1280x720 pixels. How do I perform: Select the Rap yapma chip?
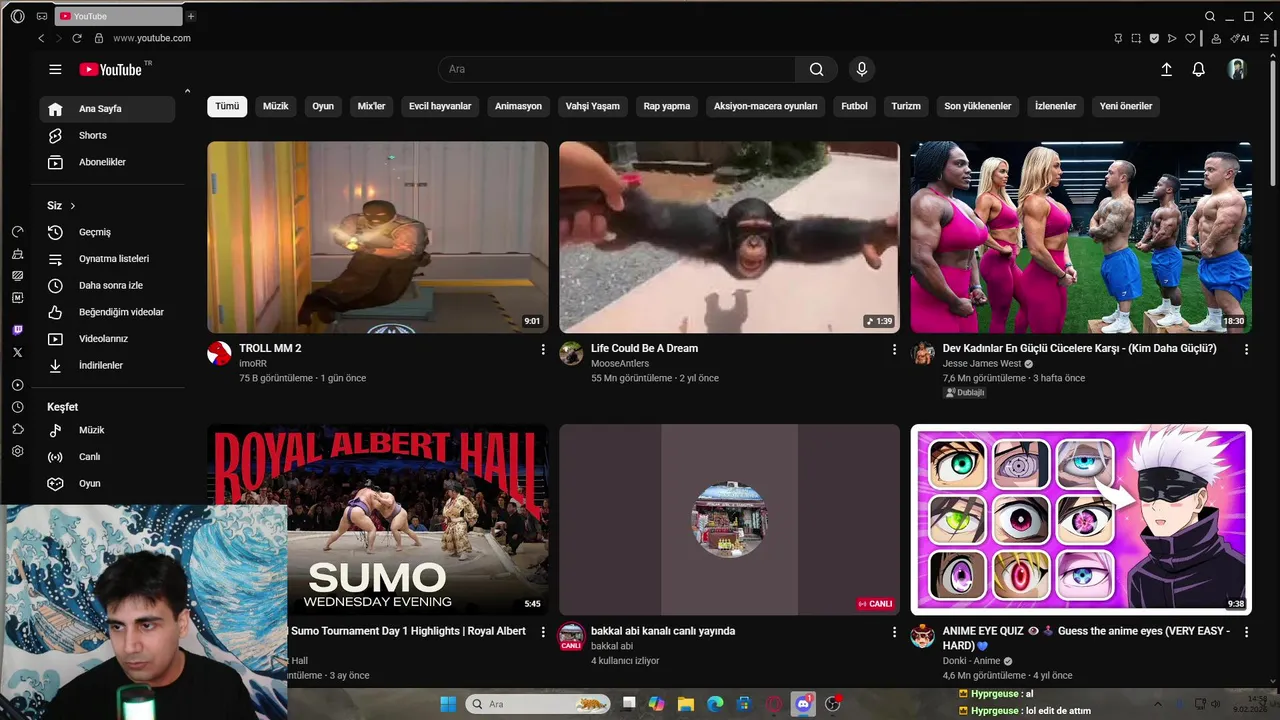[x=667, y=106]
